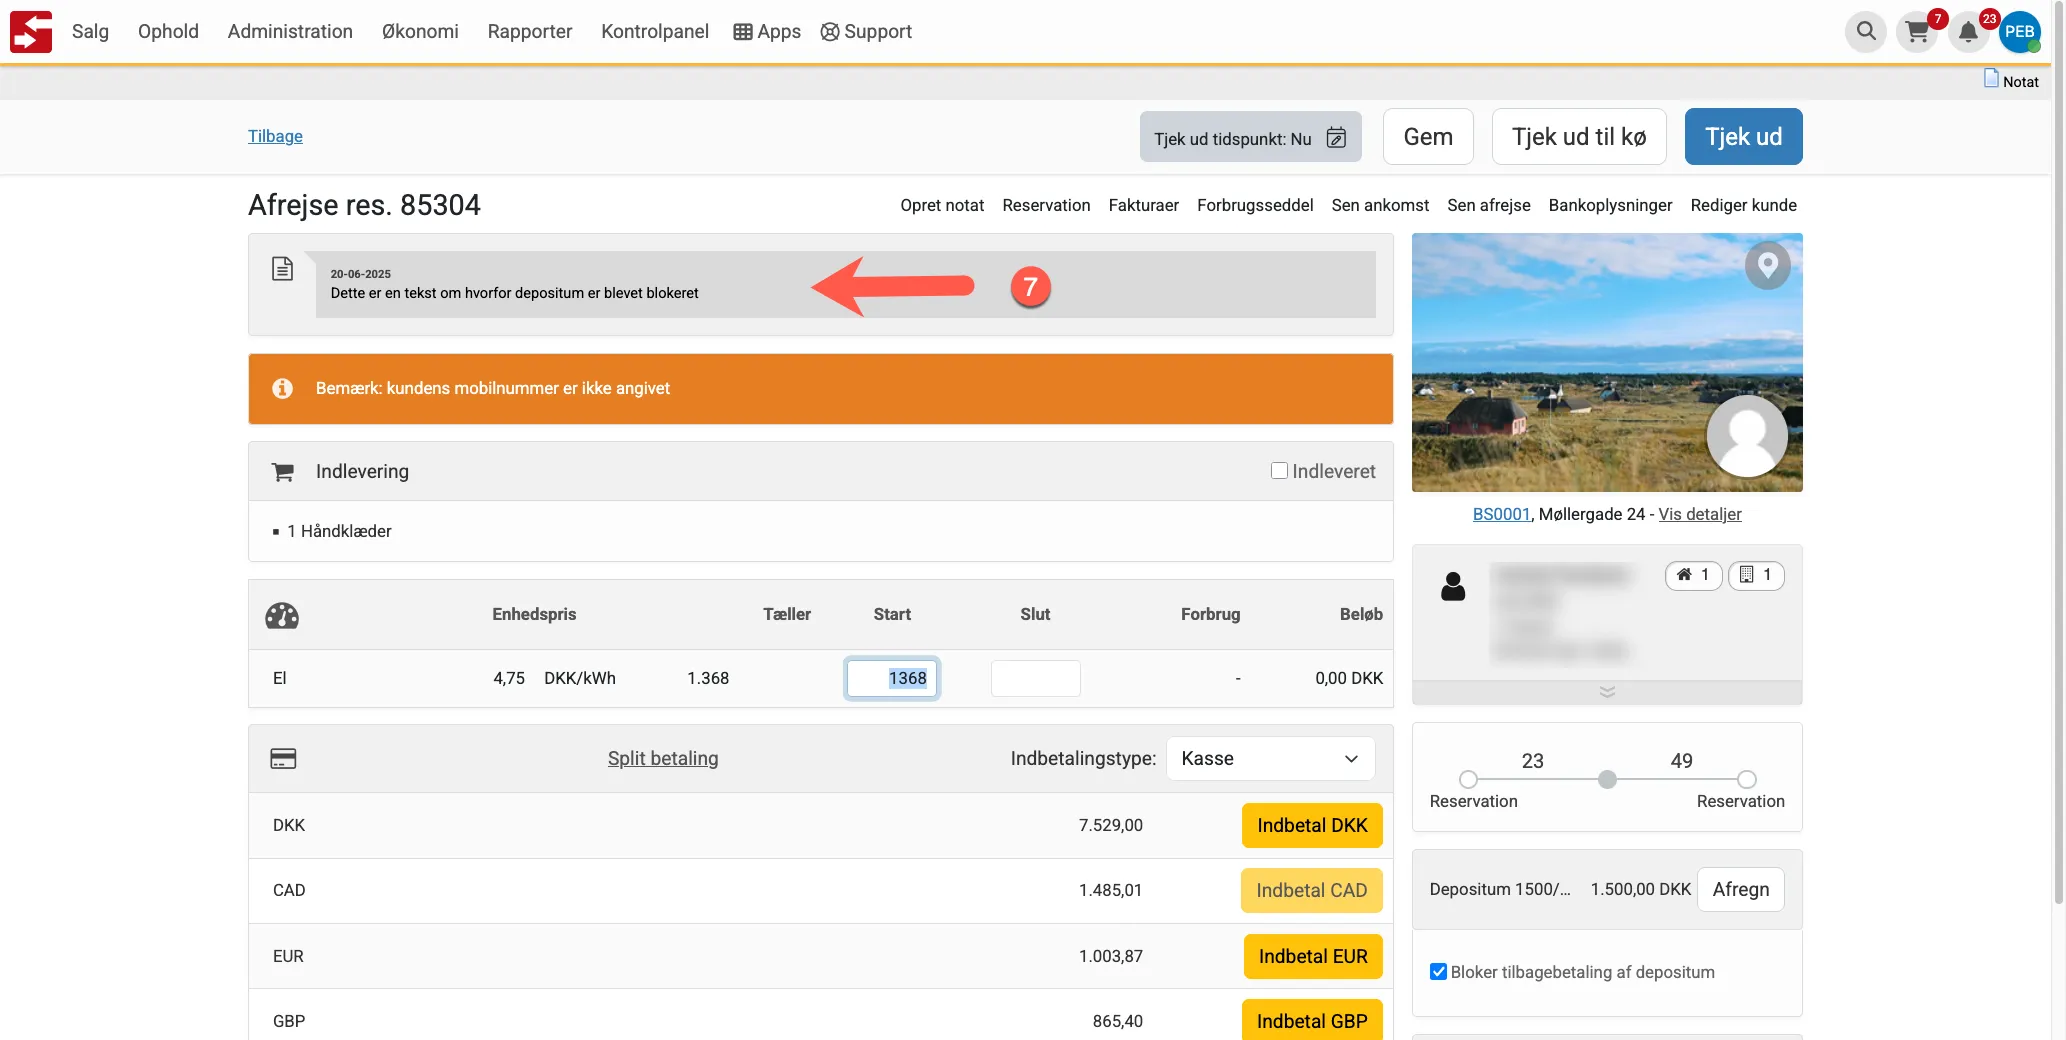Image resolution: width=2066 pixels, height=1040 pixels.
Task: Expand the customer details chevron
Action: coord(1606,692)
